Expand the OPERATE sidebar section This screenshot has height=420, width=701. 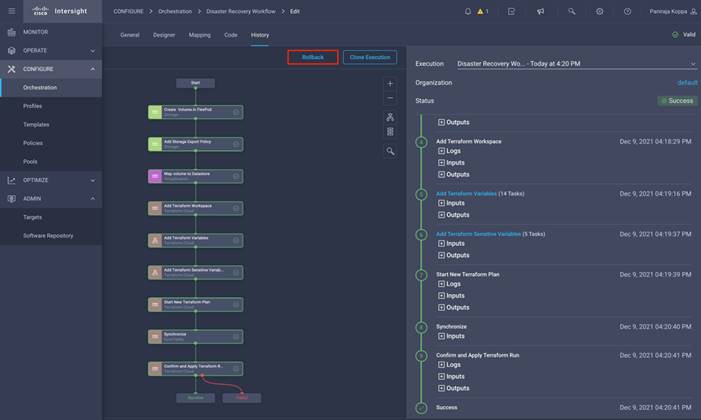coord(51,51)
